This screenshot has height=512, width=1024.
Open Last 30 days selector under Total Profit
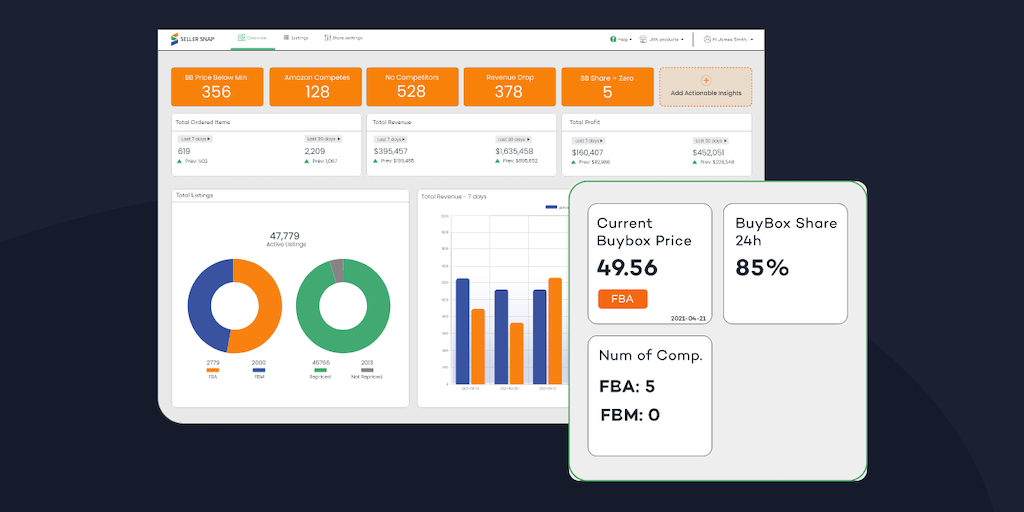711,140
